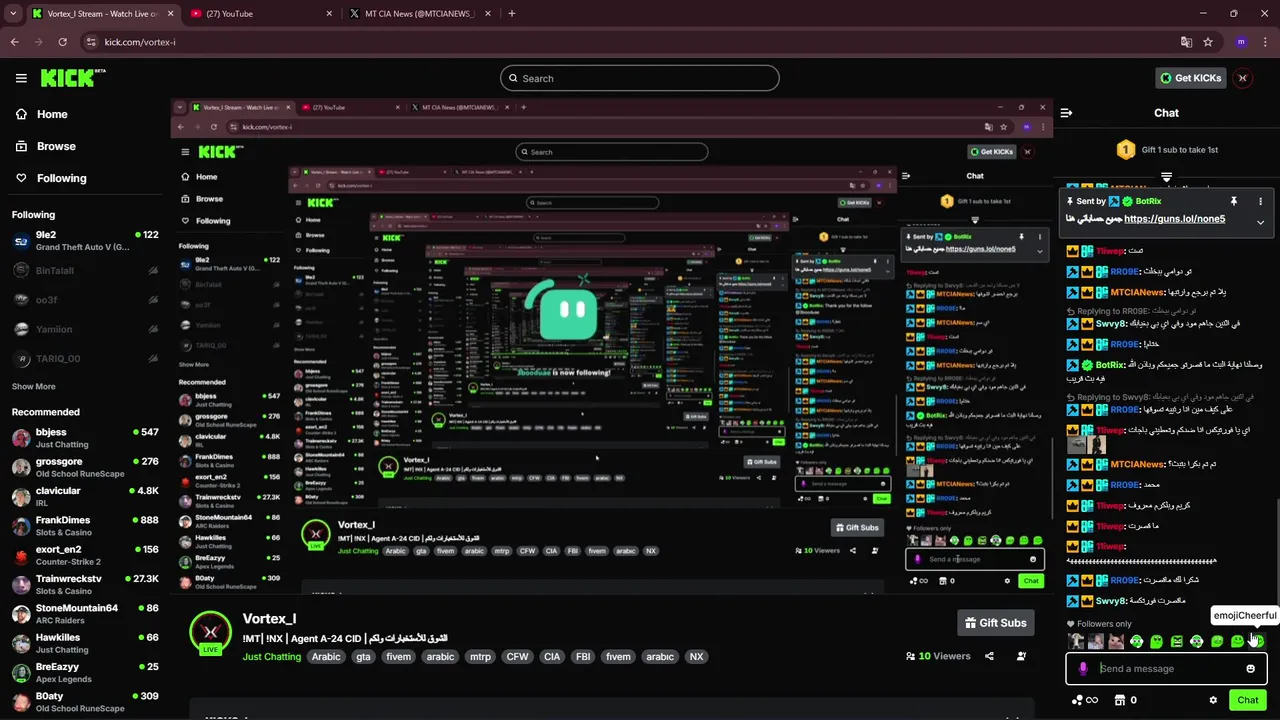Select the NX tag

pyautogui.click(x=697, y=657)
